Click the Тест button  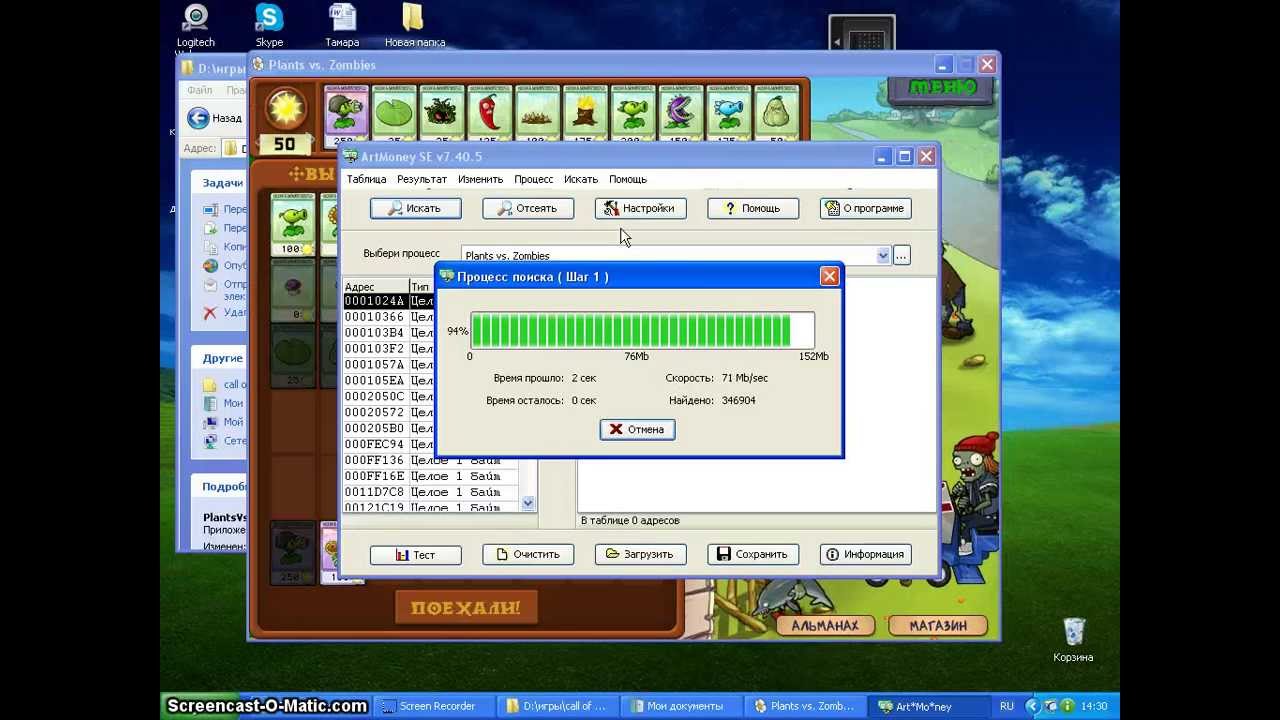point(415,554)
